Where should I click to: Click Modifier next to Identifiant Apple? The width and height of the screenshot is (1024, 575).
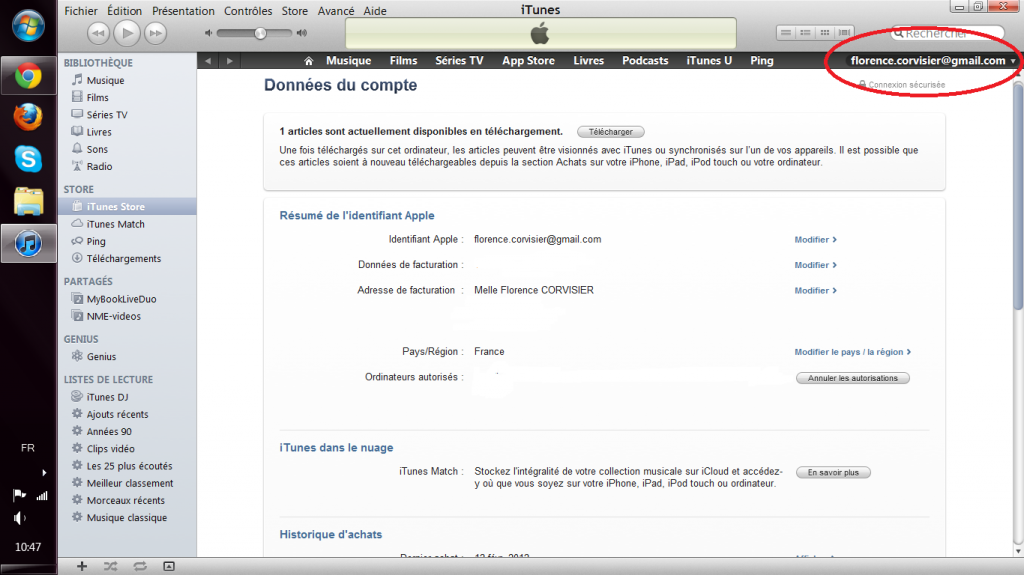coord(815,240)
